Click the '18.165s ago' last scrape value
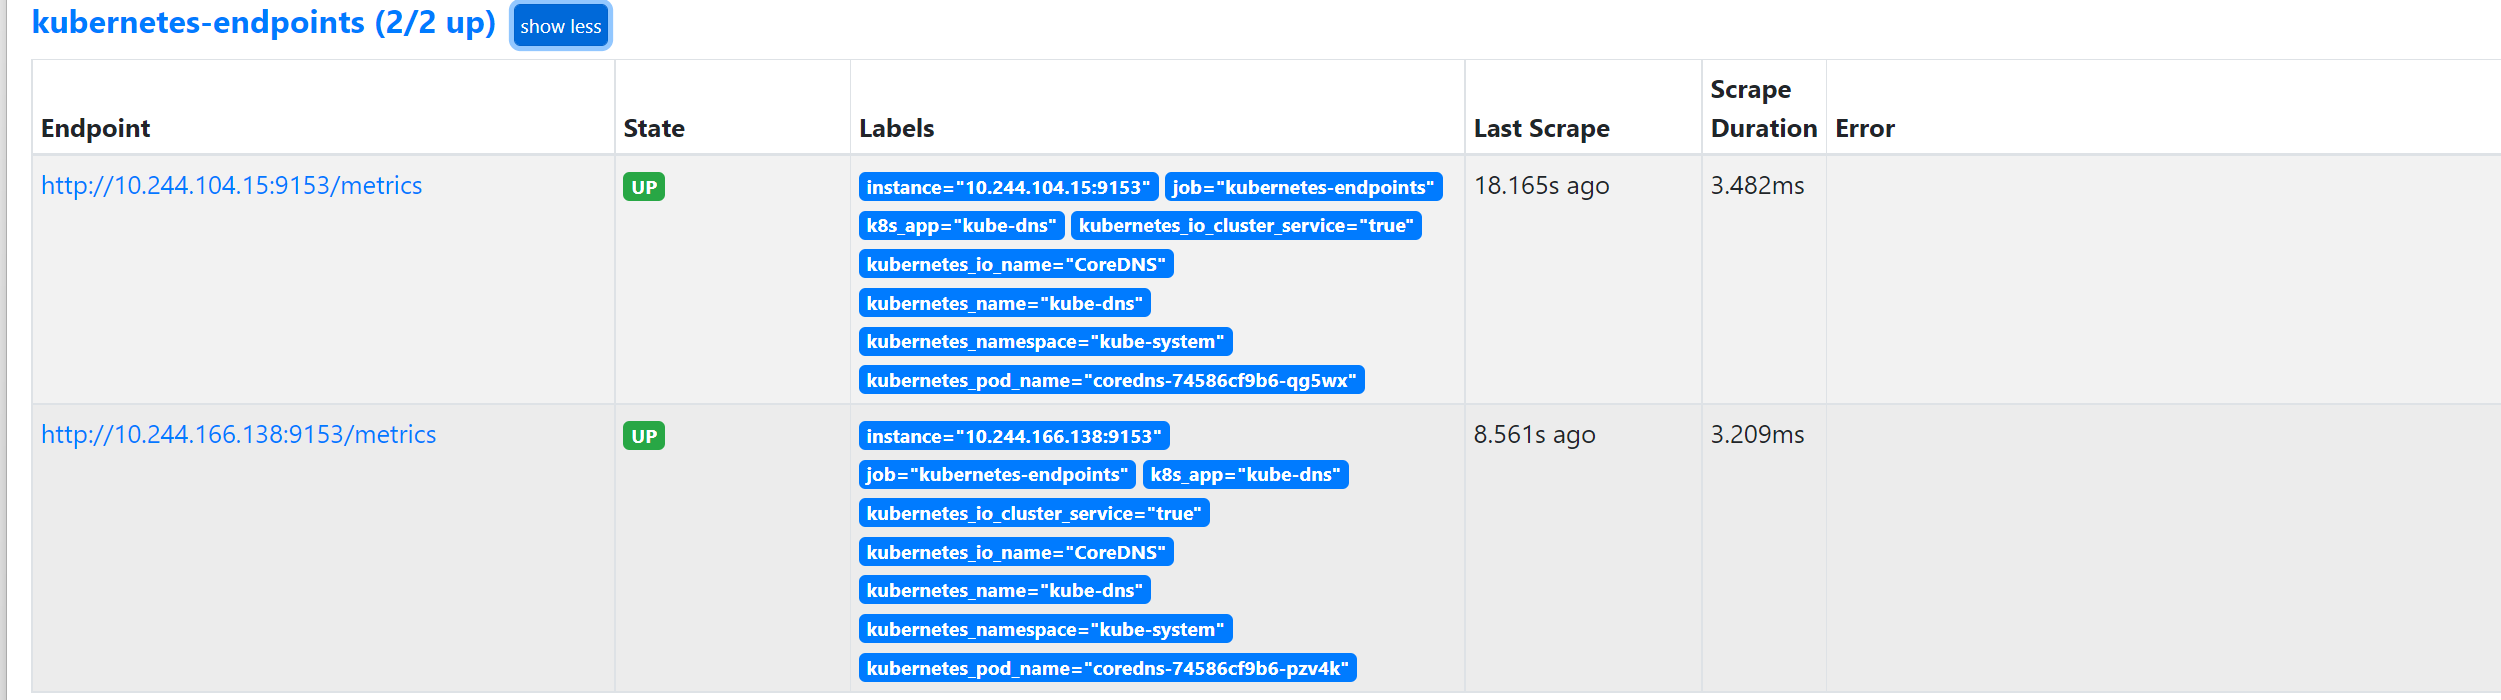2501x700 pixels. pos(1541,186)
